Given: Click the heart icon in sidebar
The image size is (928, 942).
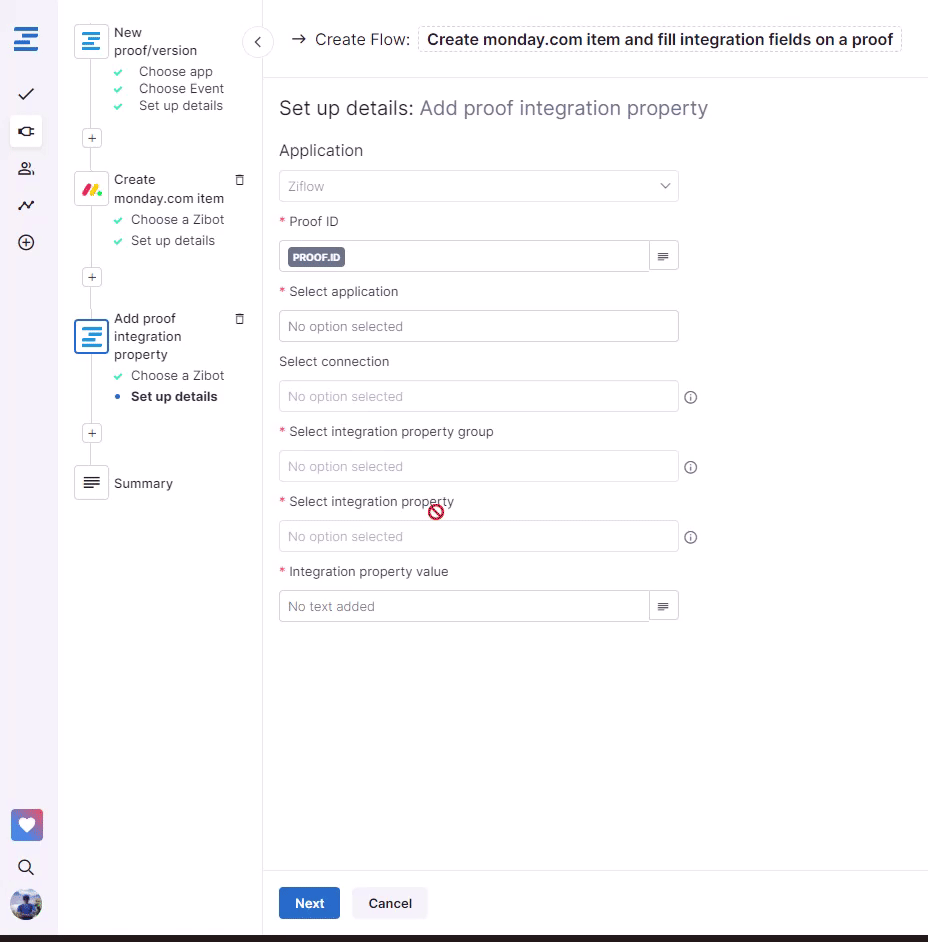Looking at the screenshot, I should click(x=26, y=825).
